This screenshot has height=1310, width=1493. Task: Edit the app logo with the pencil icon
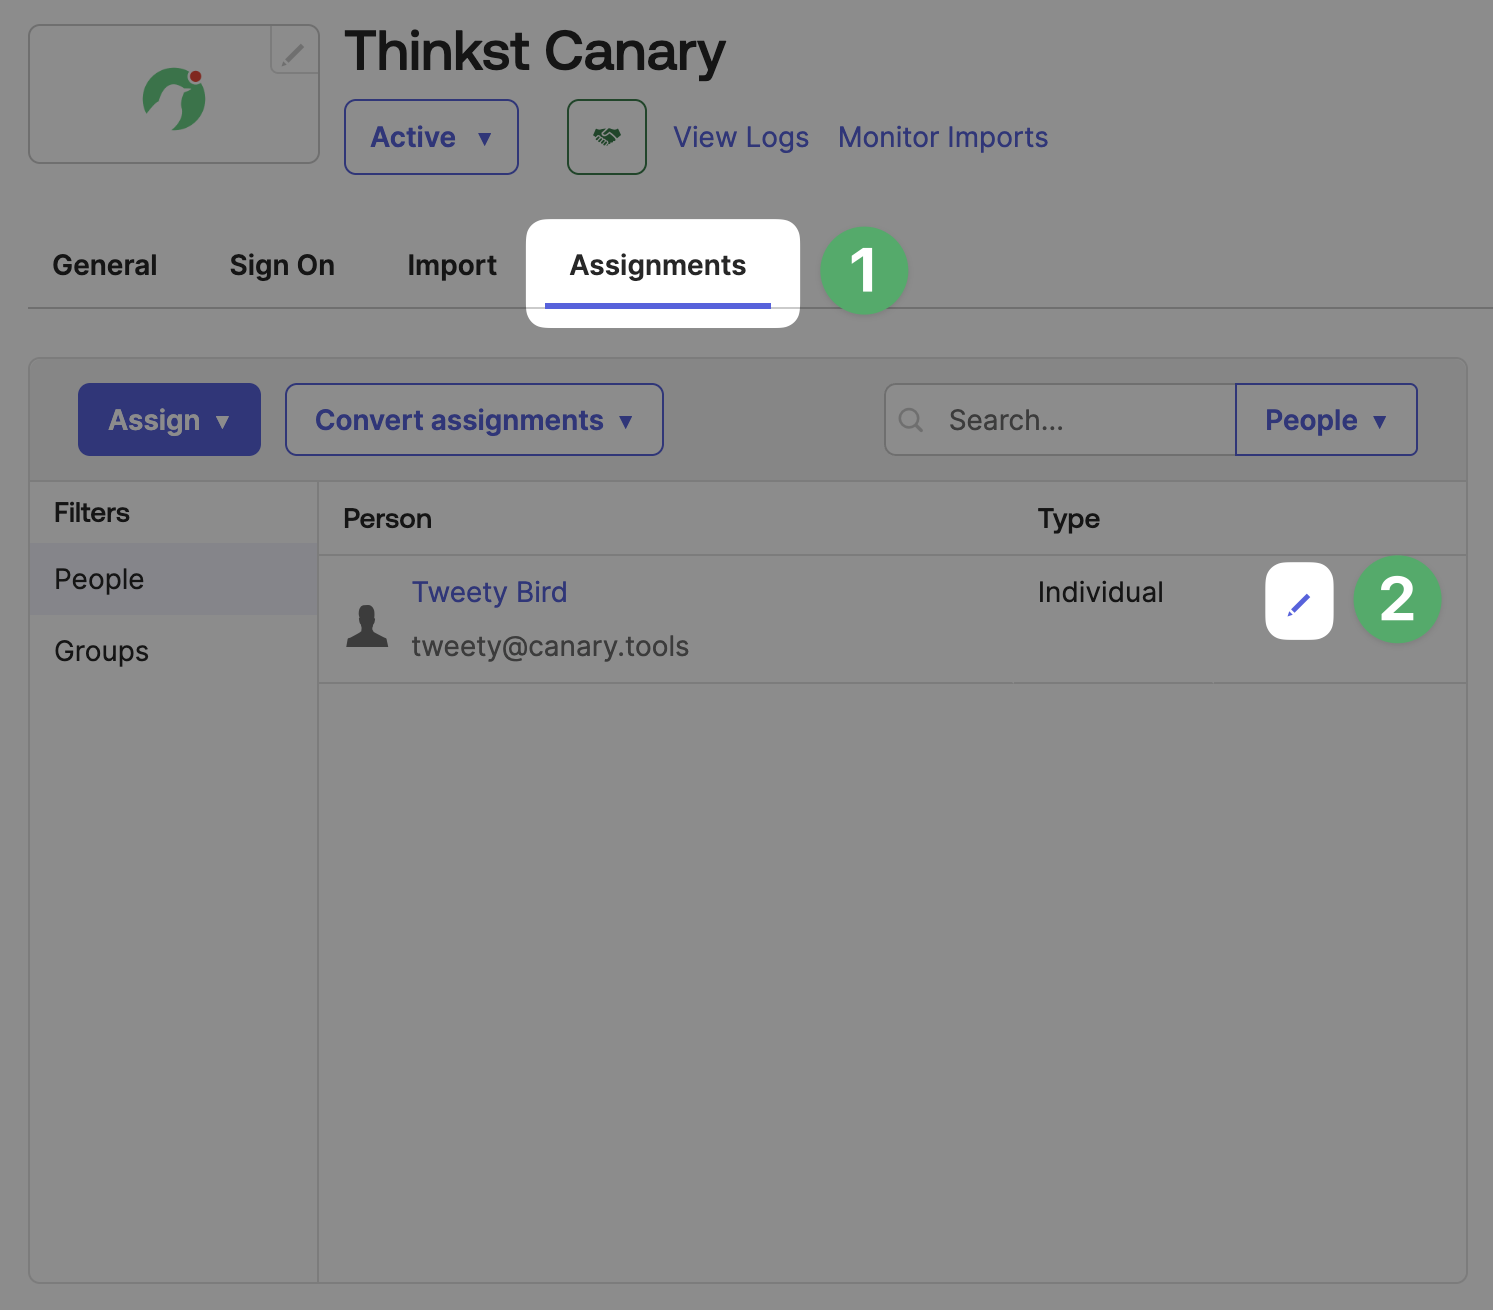point(293,52)
